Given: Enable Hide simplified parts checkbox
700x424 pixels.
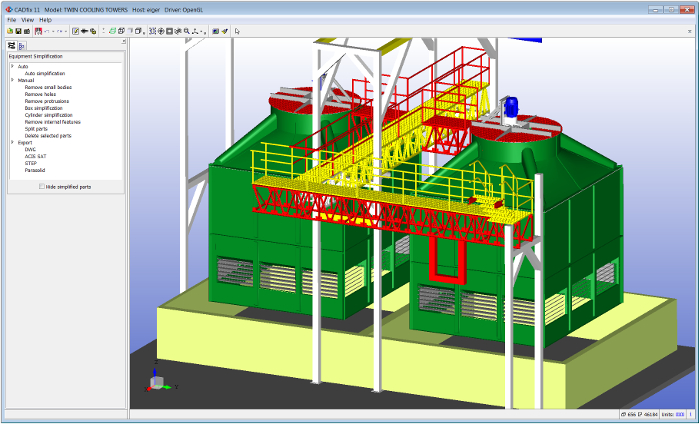Looking at the screenshot, I should (41, 186).
